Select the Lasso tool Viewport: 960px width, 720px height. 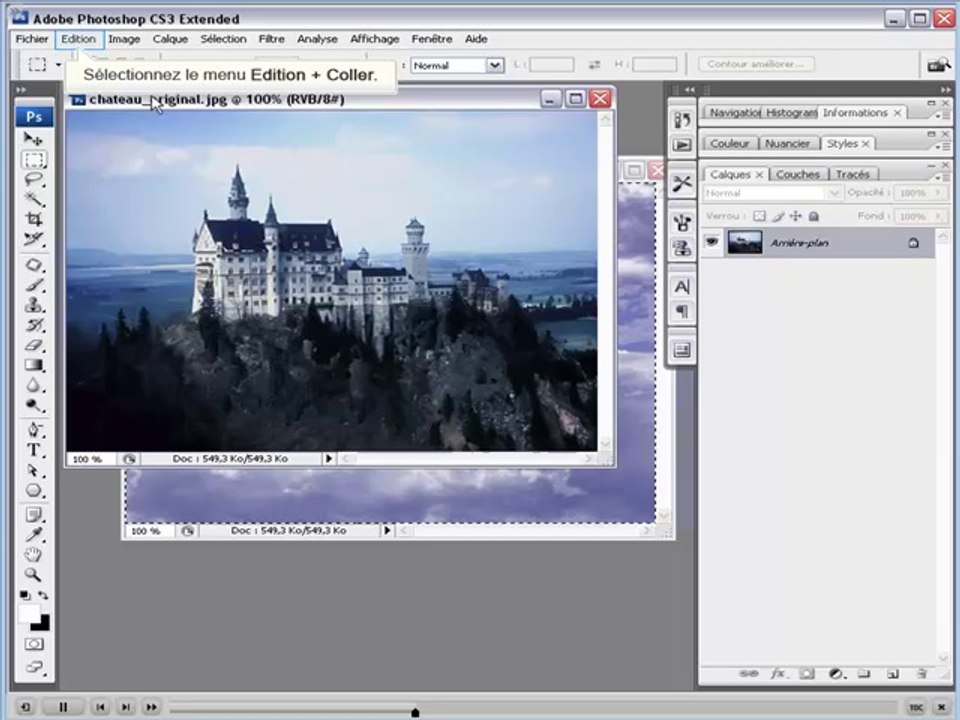tap(34, 179)
